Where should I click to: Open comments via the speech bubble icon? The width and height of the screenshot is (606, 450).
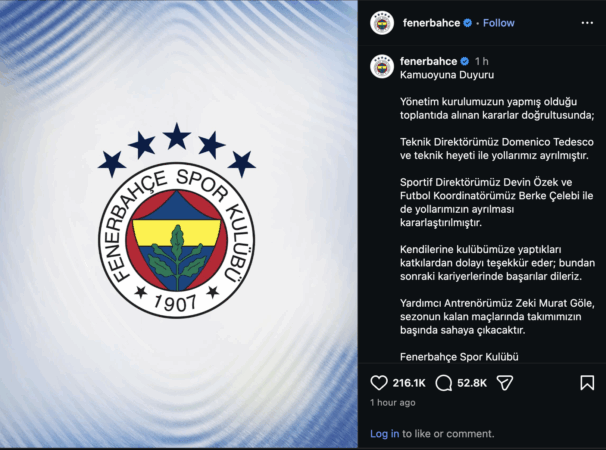444,383
